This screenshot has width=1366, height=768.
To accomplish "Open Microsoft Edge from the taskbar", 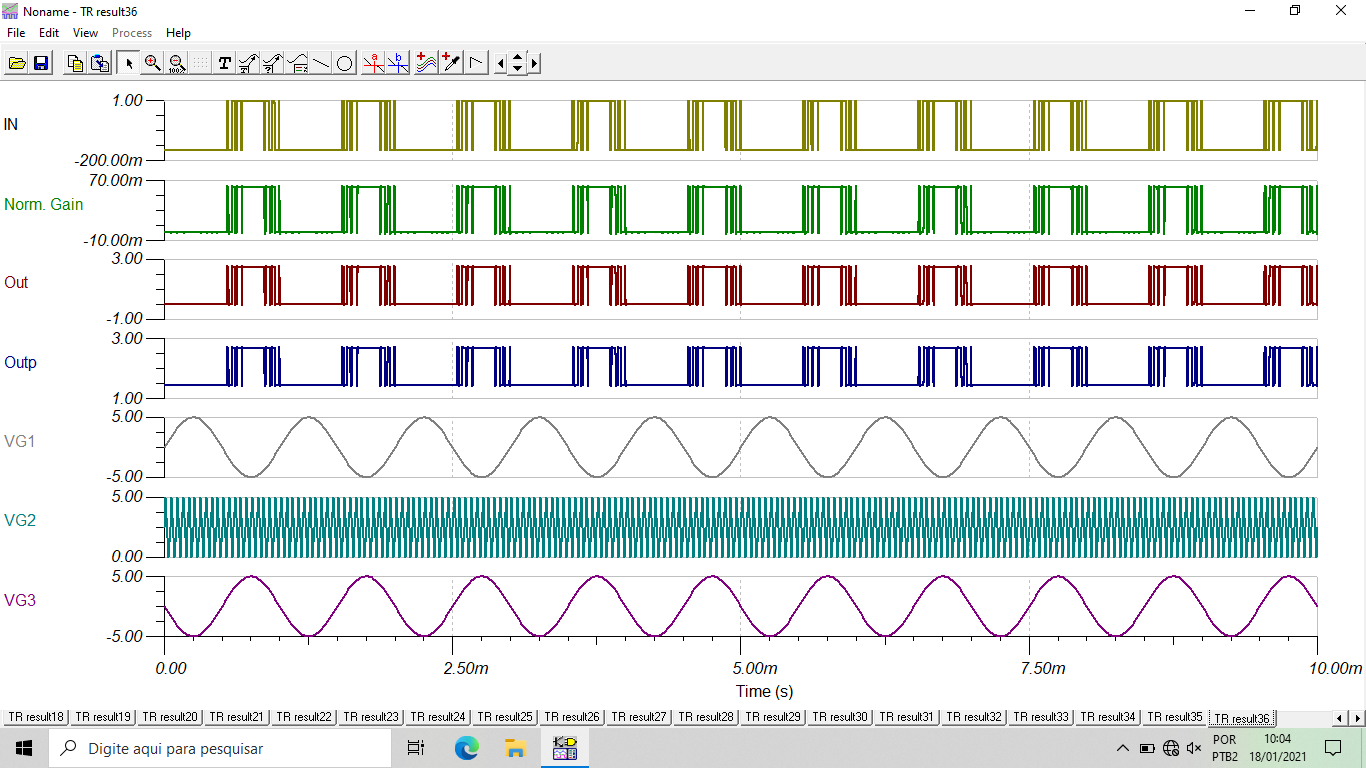I will pos(467,748).
